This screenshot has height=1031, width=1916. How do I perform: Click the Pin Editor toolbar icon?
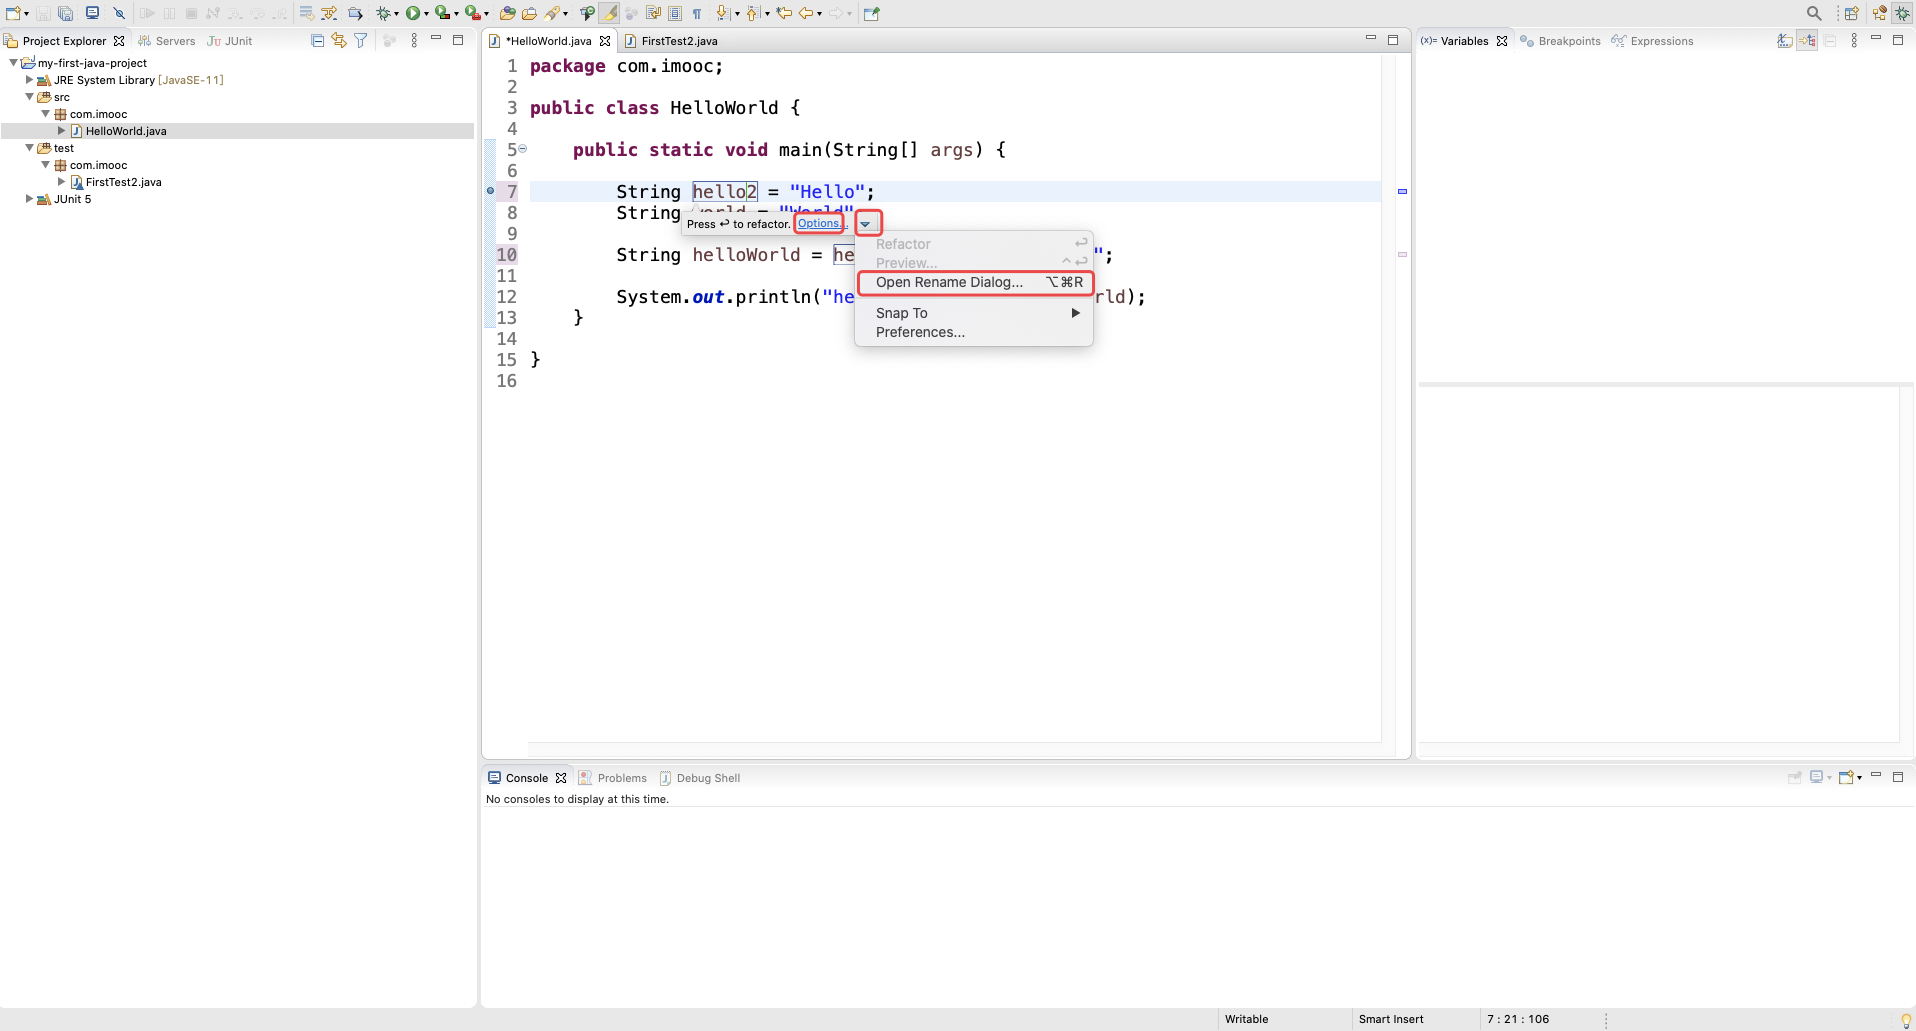871,13
